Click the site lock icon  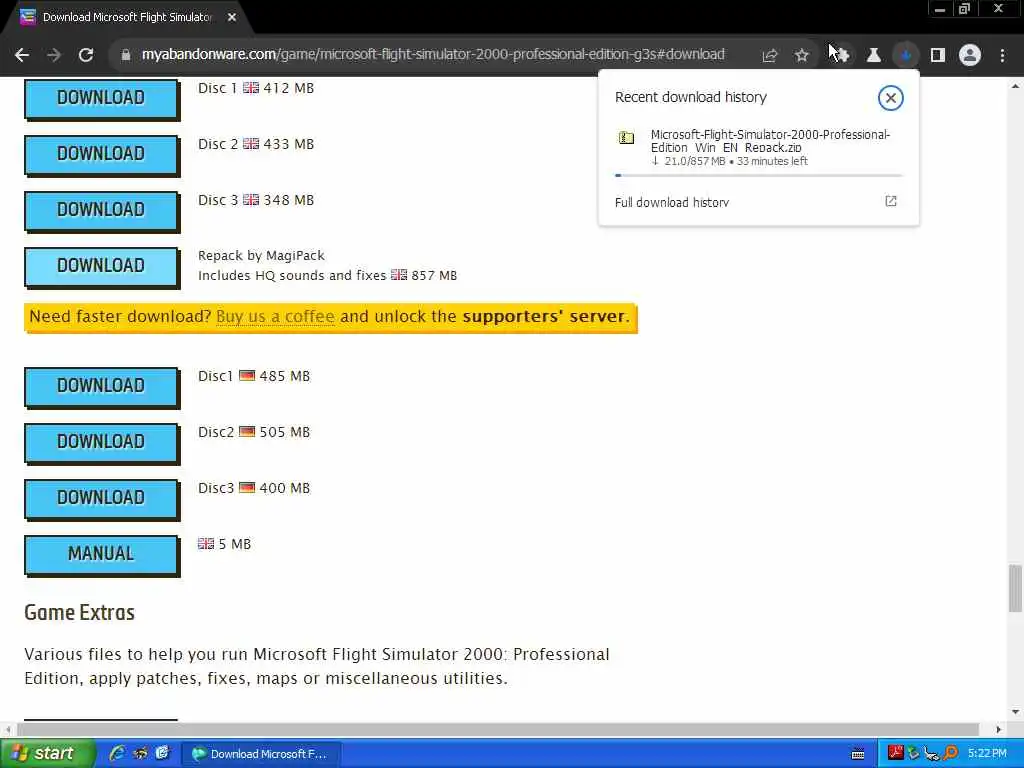click(x=125, y=55)
